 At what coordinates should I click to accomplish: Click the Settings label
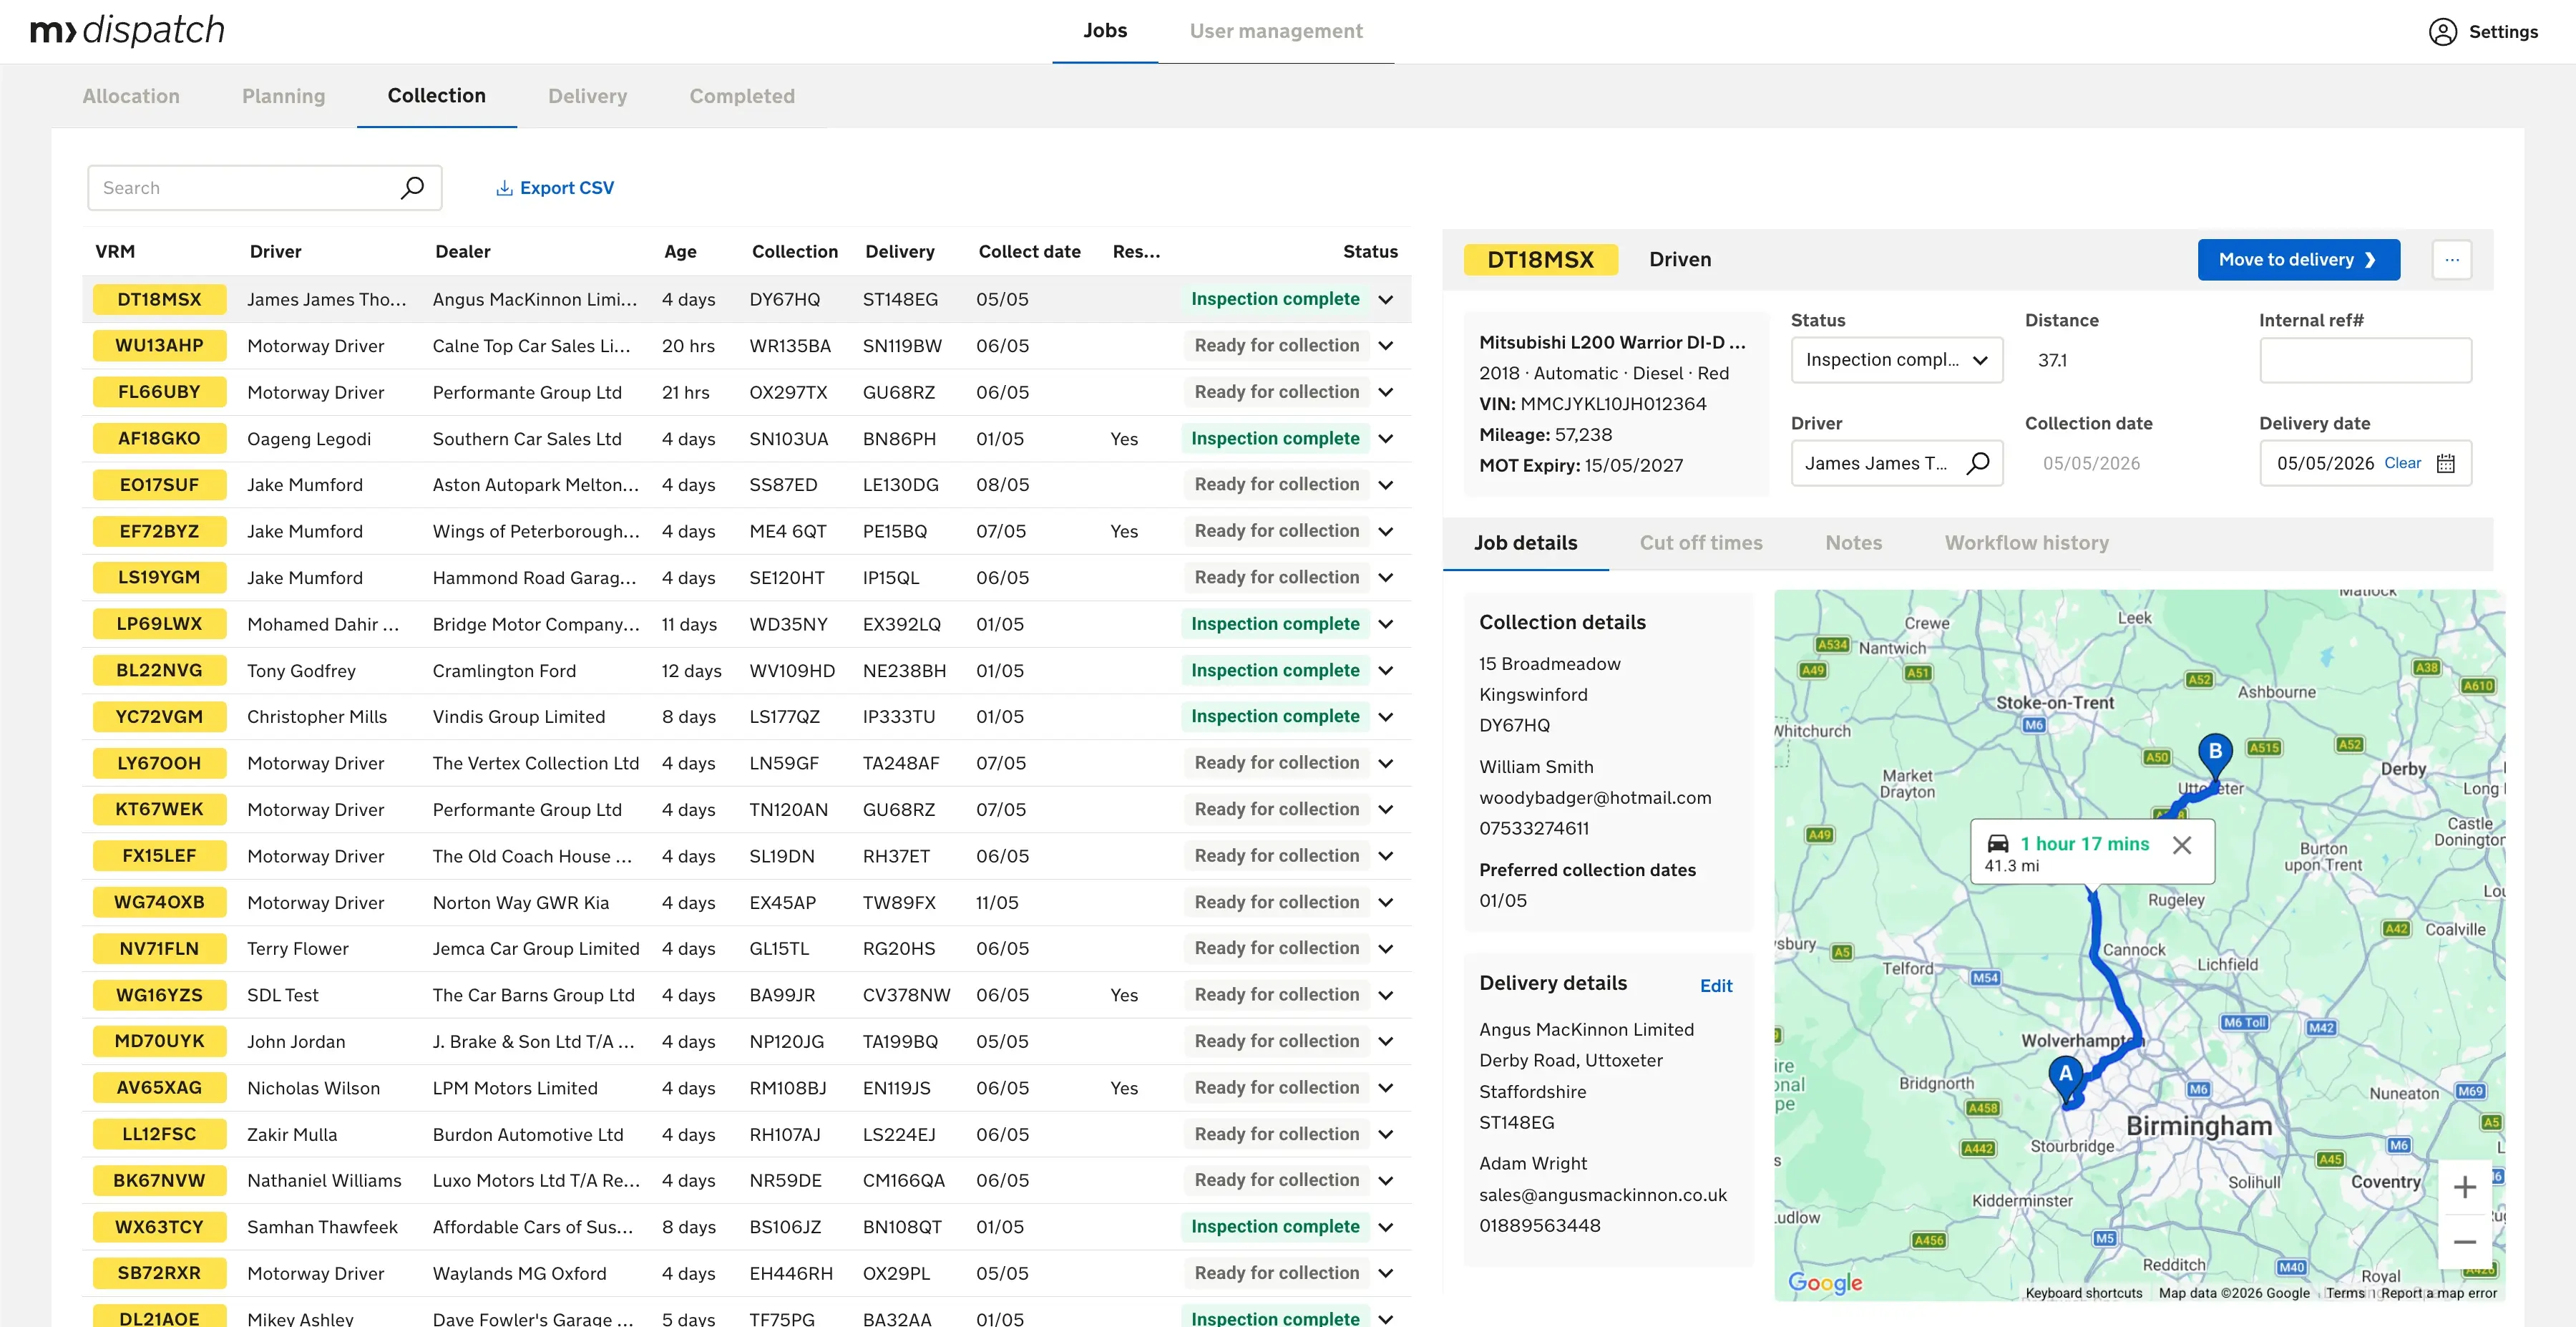[x=2503, y=32]
